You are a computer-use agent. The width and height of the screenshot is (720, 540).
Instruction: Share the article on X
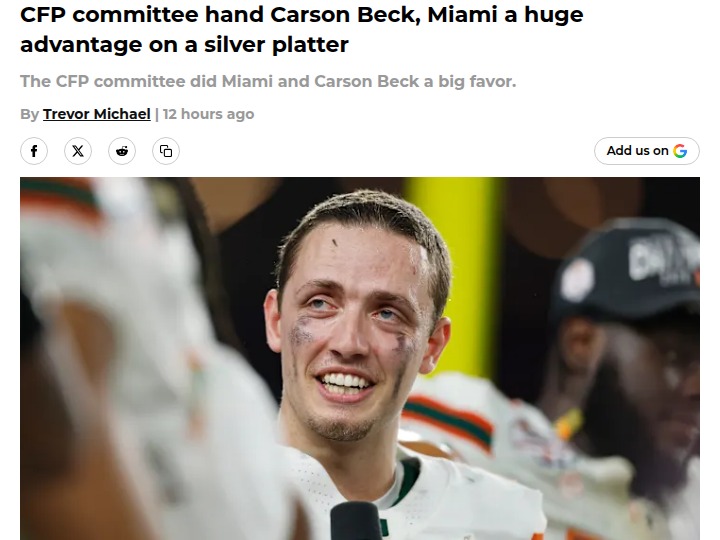[78, 151]
